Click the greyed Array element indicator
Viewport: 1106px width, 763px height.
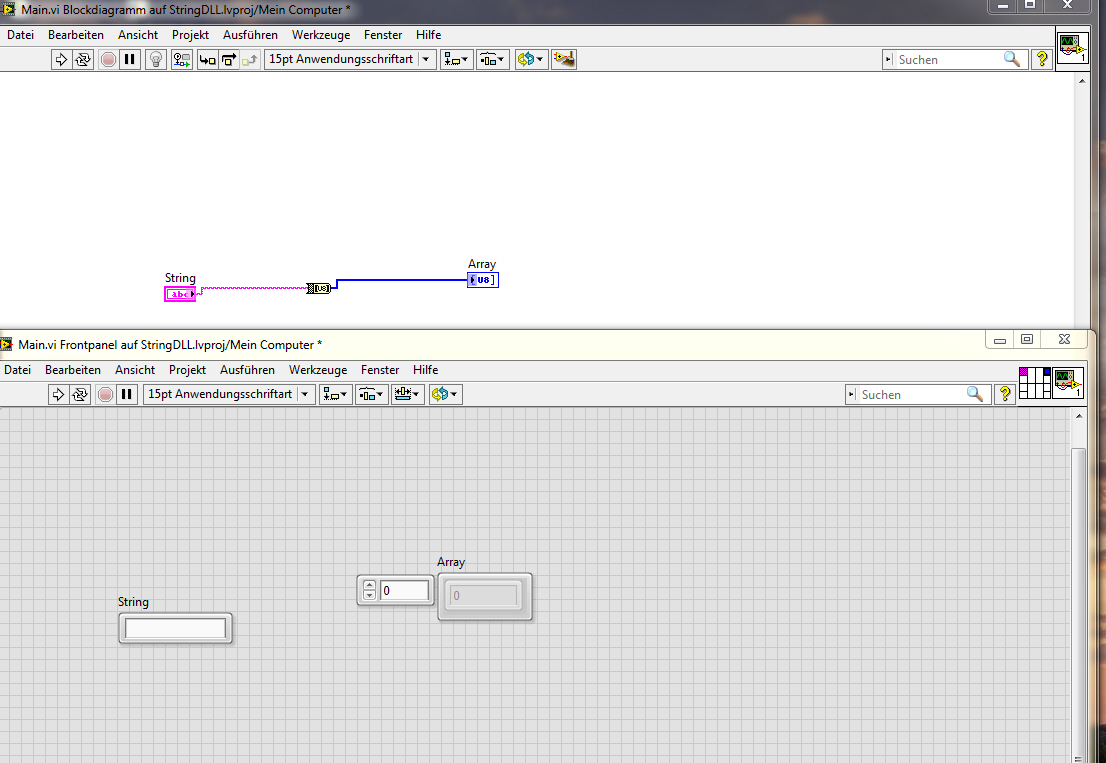tap(485, 596)
